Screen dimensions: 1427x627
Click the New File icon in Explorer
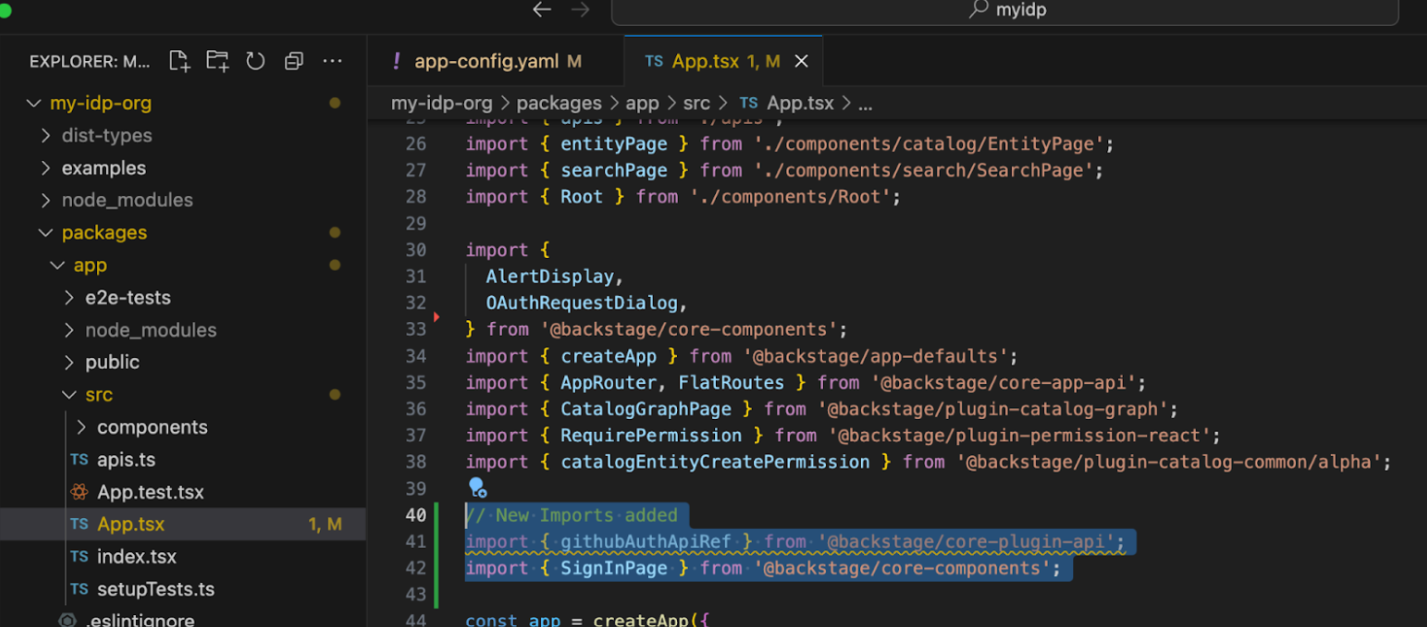(x=179, y=60)
